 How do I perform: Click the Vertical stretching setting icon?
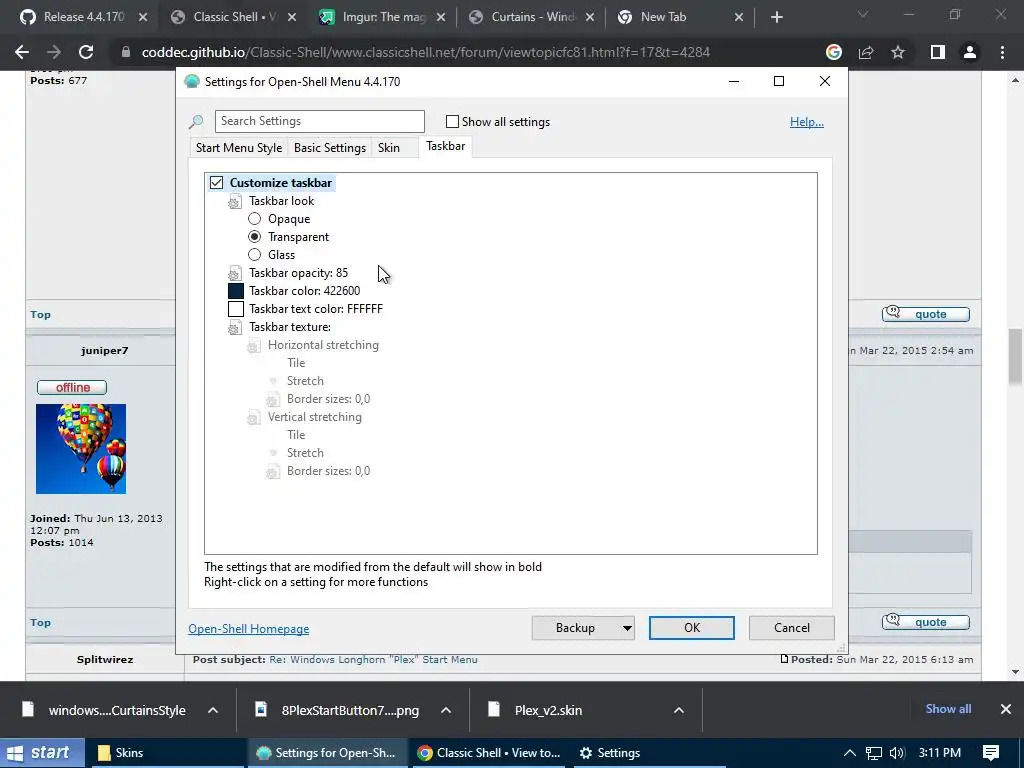[253, 418]
